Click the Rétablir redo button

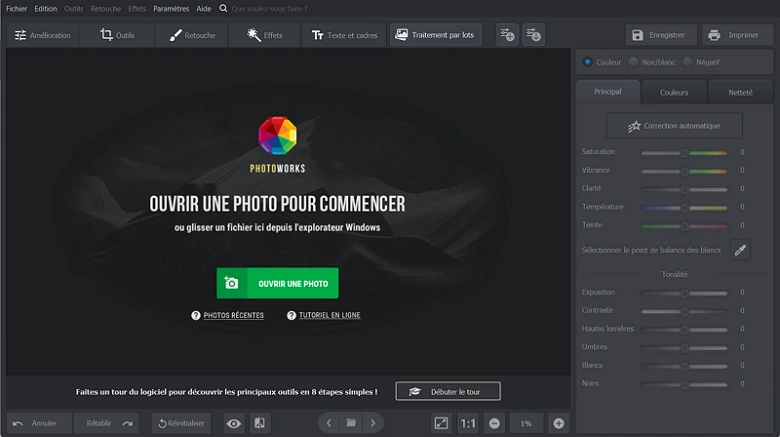click(106, 423)
